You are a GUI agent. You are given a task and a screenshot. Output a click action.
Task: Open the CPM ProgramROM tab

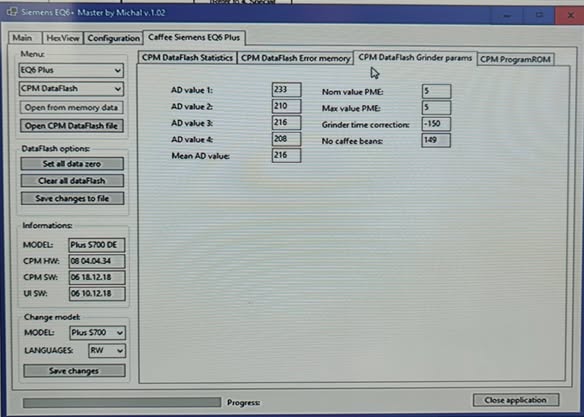click(x=515, y=59)
